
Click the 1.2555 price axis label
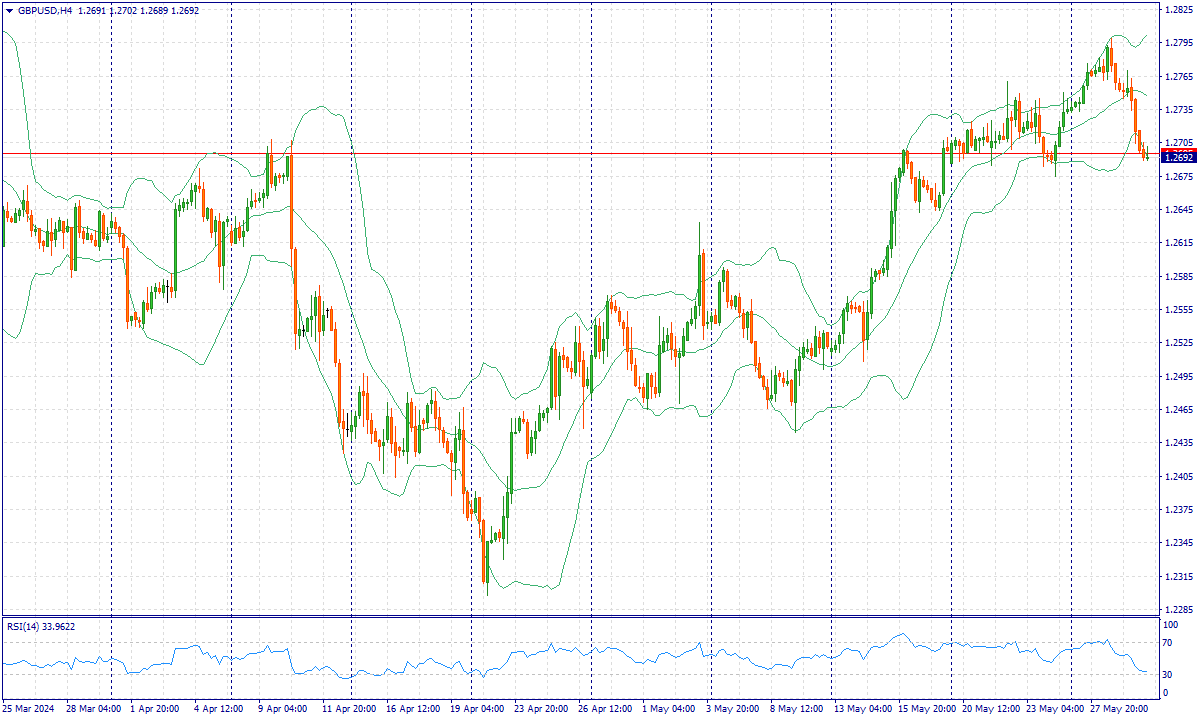pyautogui.click(x=1179, y=309)
